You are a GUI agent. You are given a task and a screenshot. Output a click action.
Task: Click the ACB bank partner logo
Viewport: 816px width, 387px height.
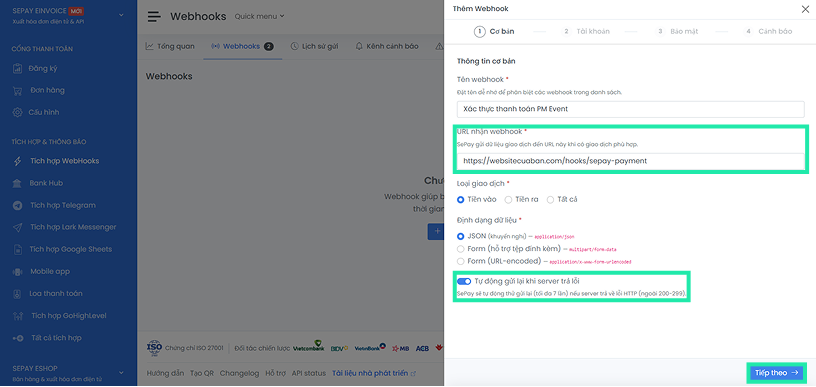(x=422, y=348)
